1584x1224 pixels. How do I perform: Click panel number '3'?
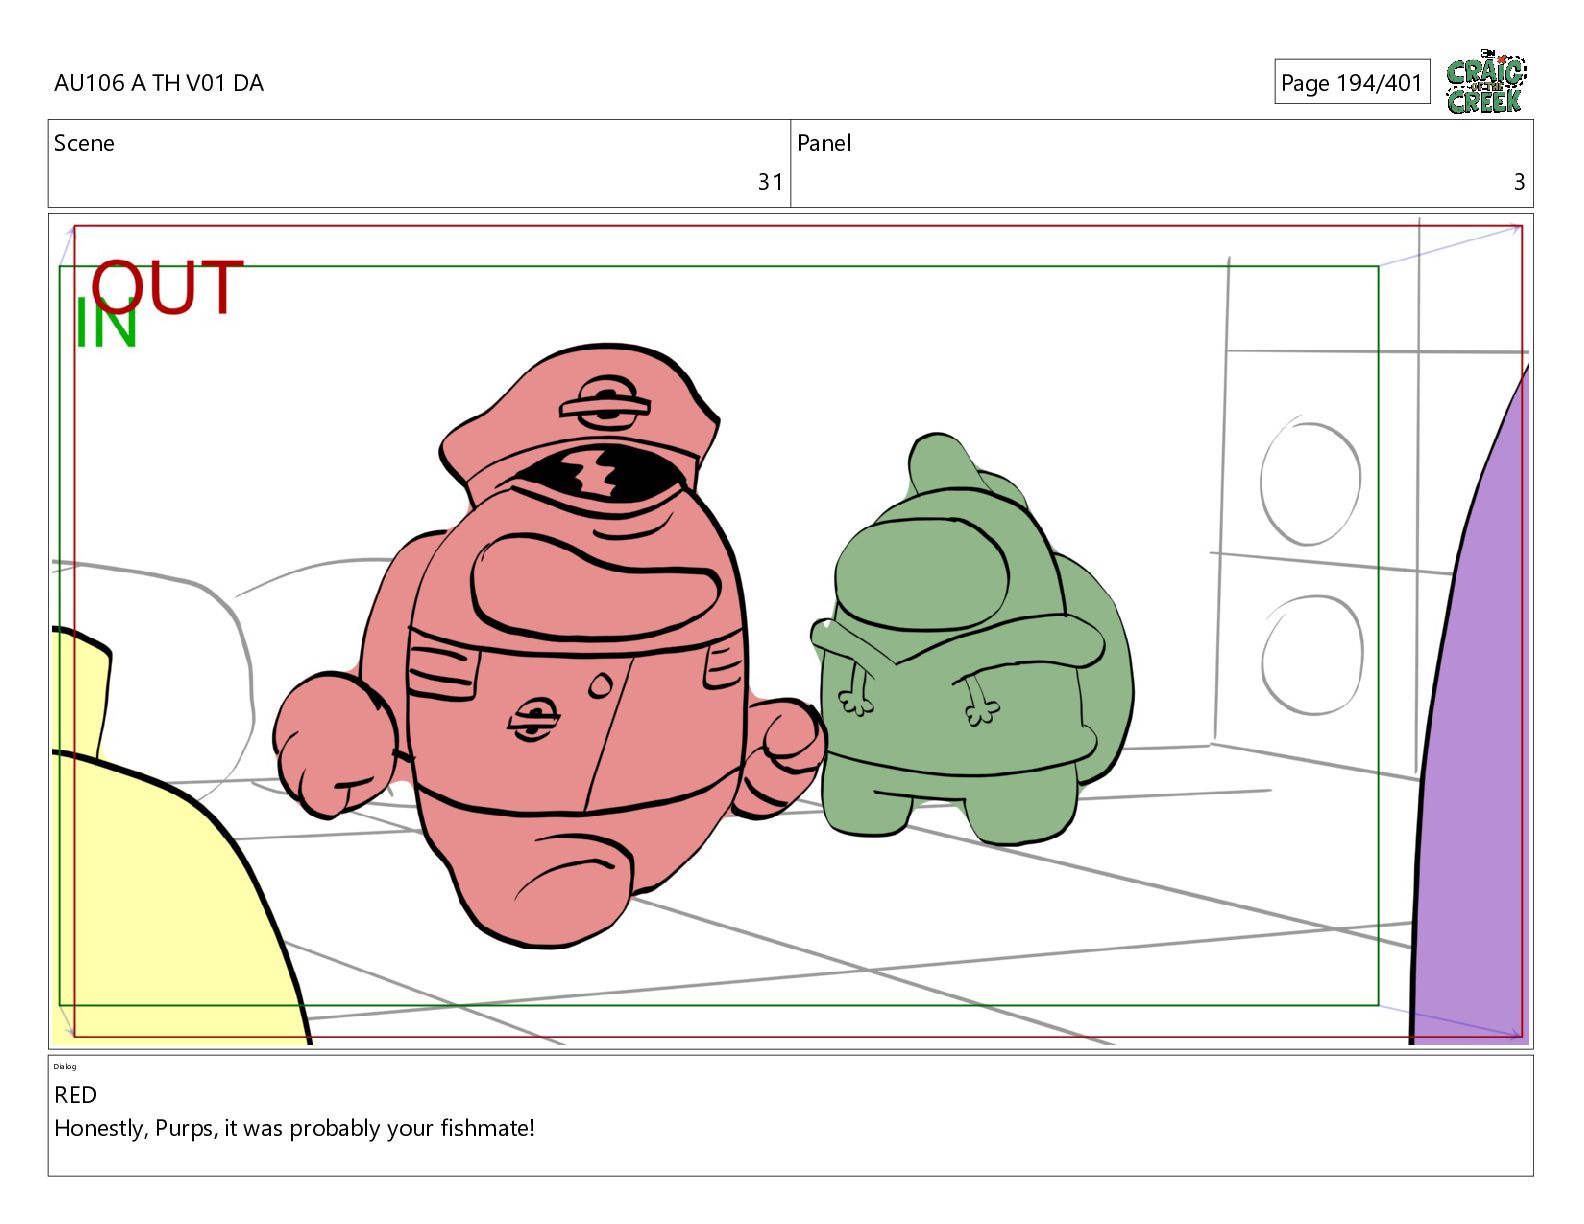click(x=1519, y=182)
